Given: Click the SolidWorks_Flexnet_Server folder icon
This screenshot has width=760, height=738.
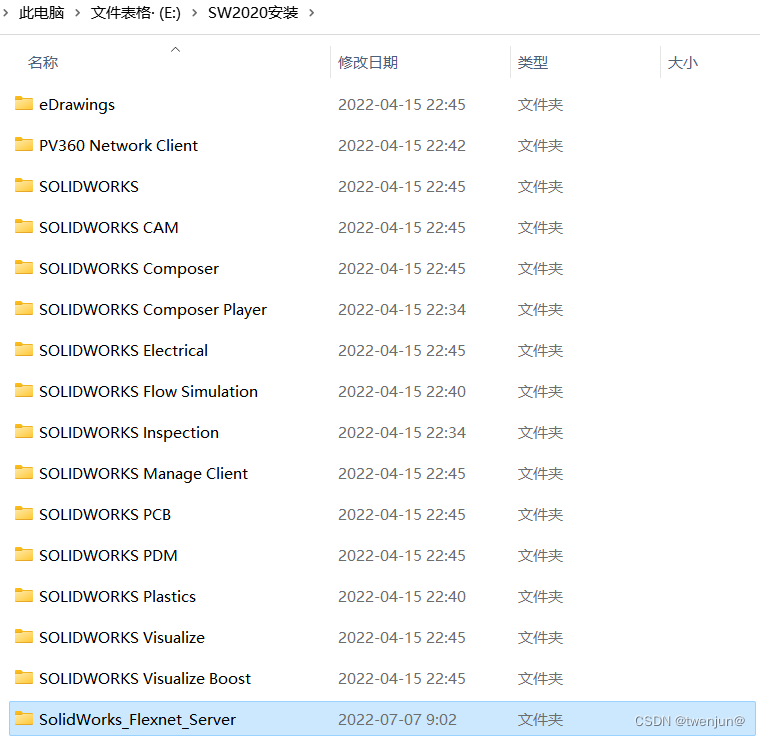Looking at the screenshot, I should coord(24,718).
